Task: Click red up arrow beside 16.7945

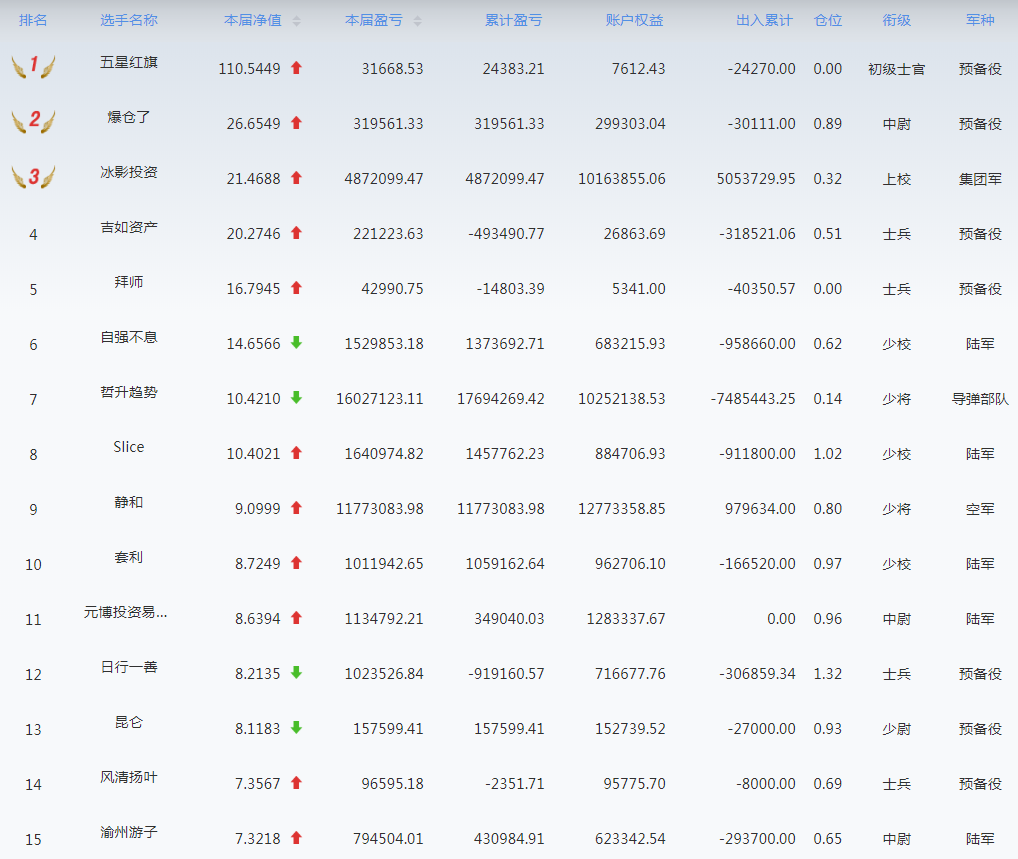Action: (x=296, y=288)
